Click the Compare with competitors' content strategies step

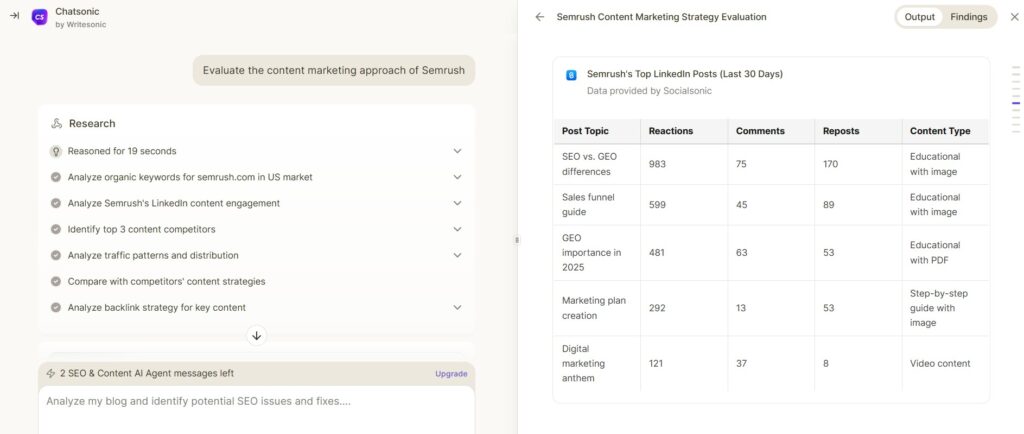pyautogui.click(x=167, y=281)
